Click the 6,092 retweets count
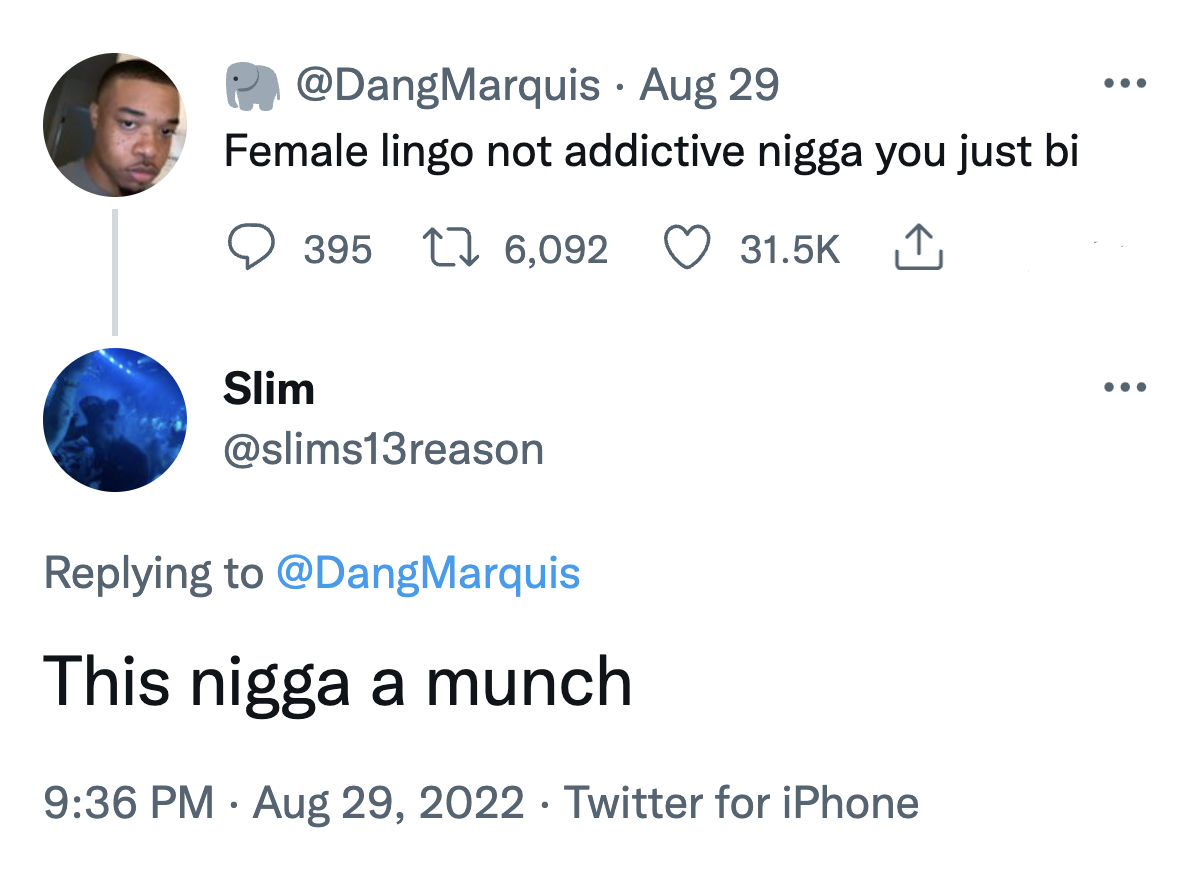Screen dimensions: 1198x874 tap(556, 249)
